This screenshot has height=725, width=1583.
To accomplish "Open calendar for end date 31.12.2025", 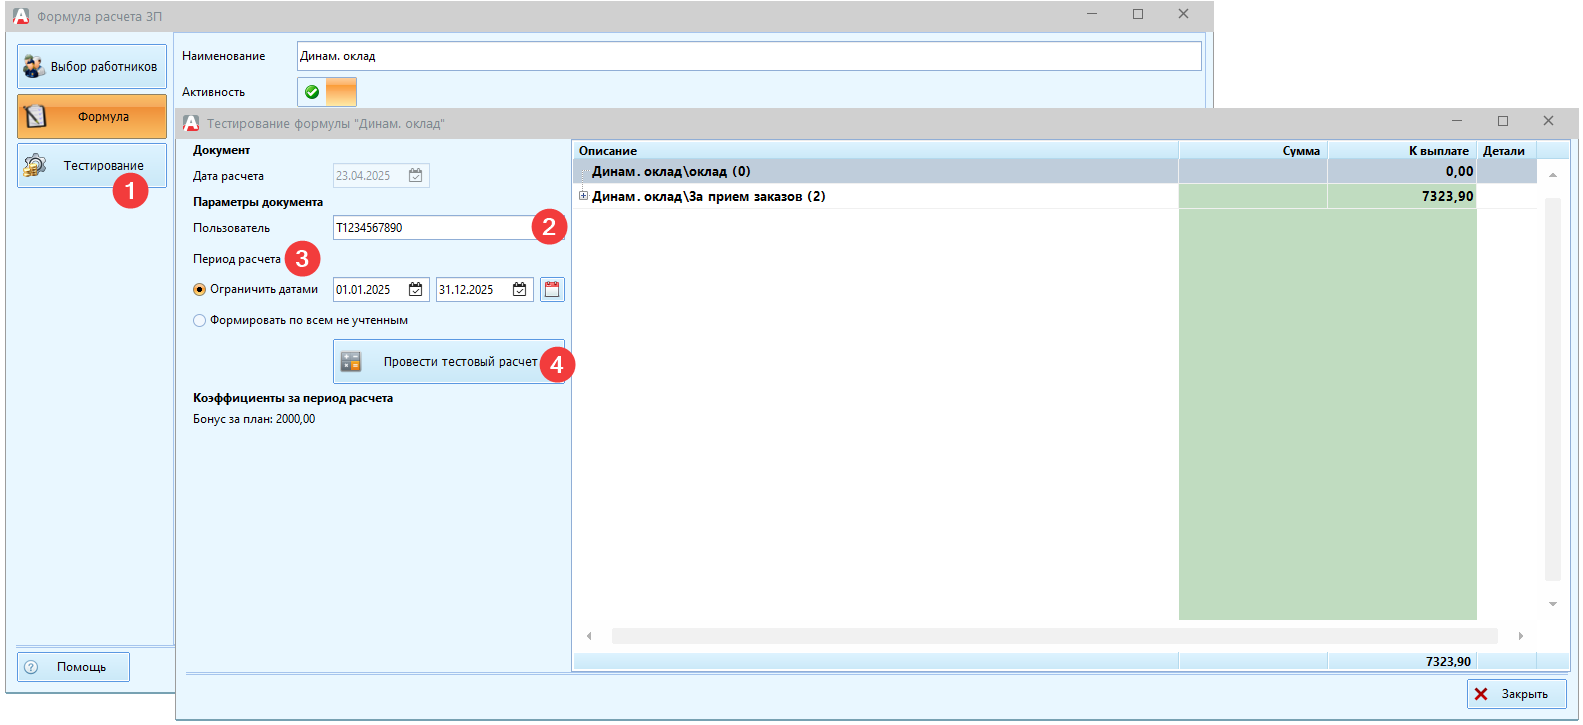I will tap(520, 290).
